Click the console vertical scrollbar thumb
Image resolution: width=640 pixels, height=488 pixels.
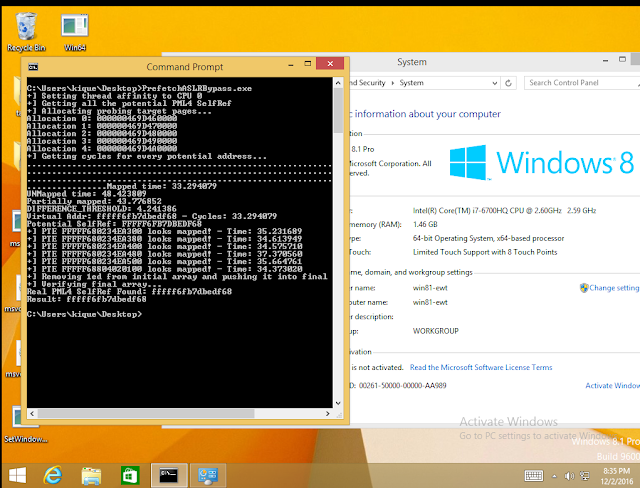click(338, 111)
